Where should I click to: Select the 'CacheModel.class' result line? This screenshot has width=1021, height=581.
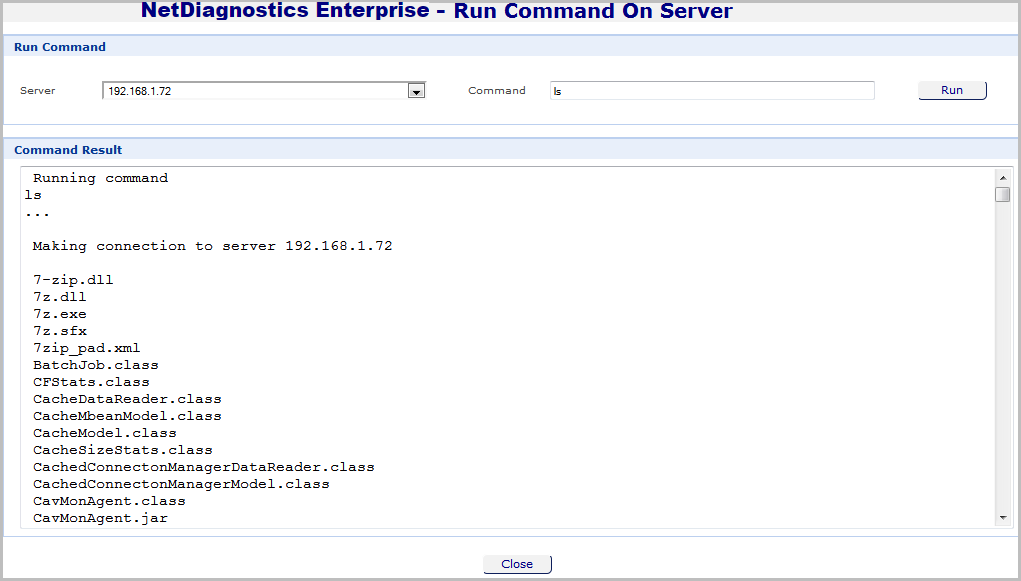tap(105, 432)
